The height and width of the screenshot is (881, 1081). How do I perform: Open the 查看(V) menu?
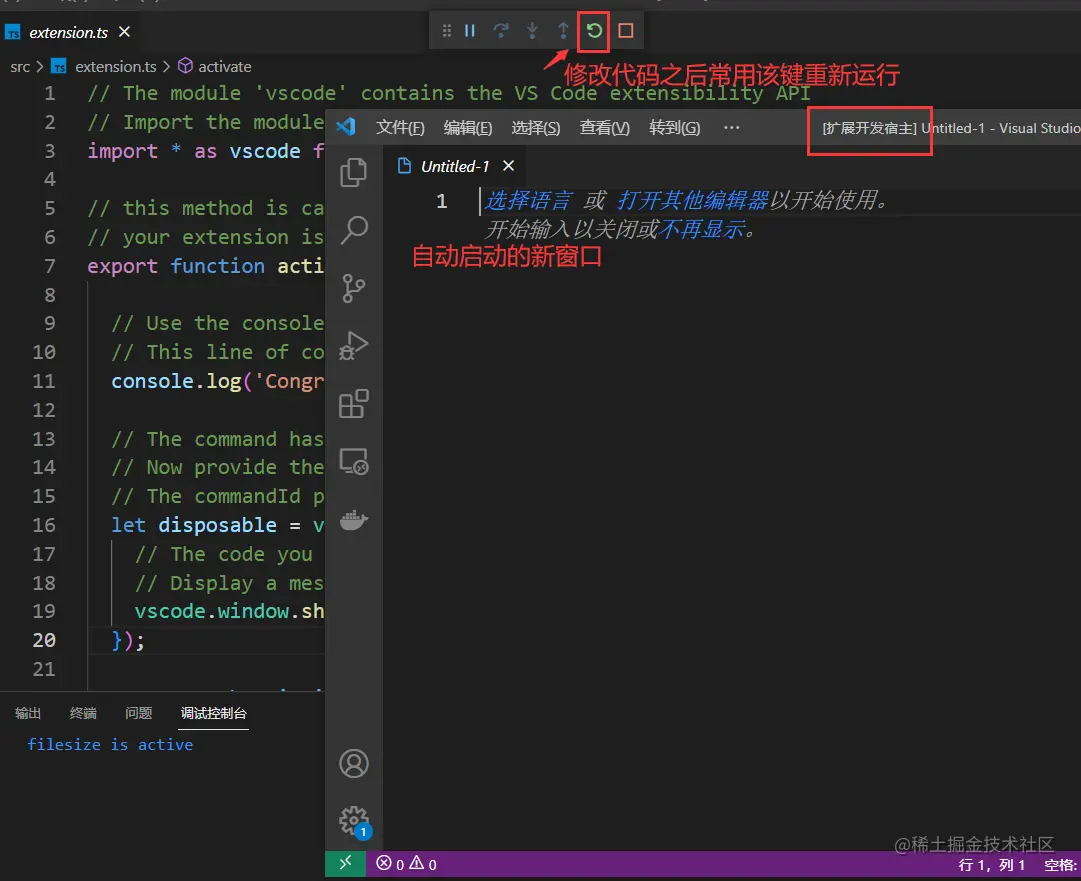click(605, 128)
